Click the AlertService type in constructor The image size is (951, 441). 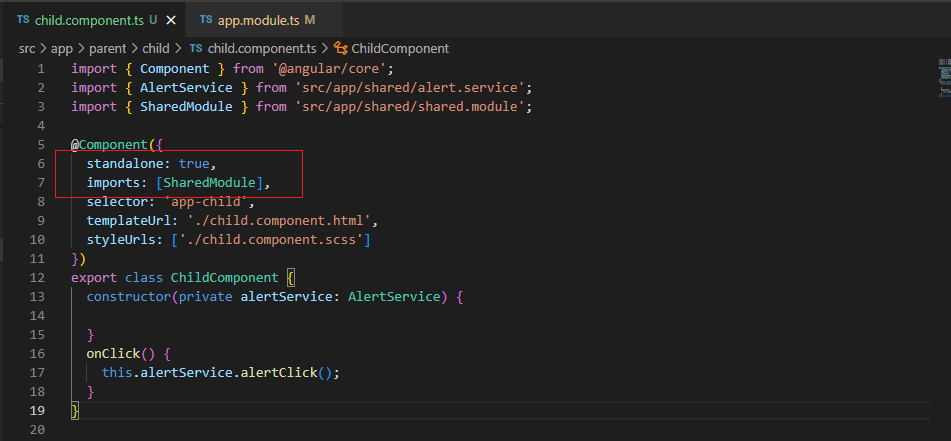pos(394,297)
